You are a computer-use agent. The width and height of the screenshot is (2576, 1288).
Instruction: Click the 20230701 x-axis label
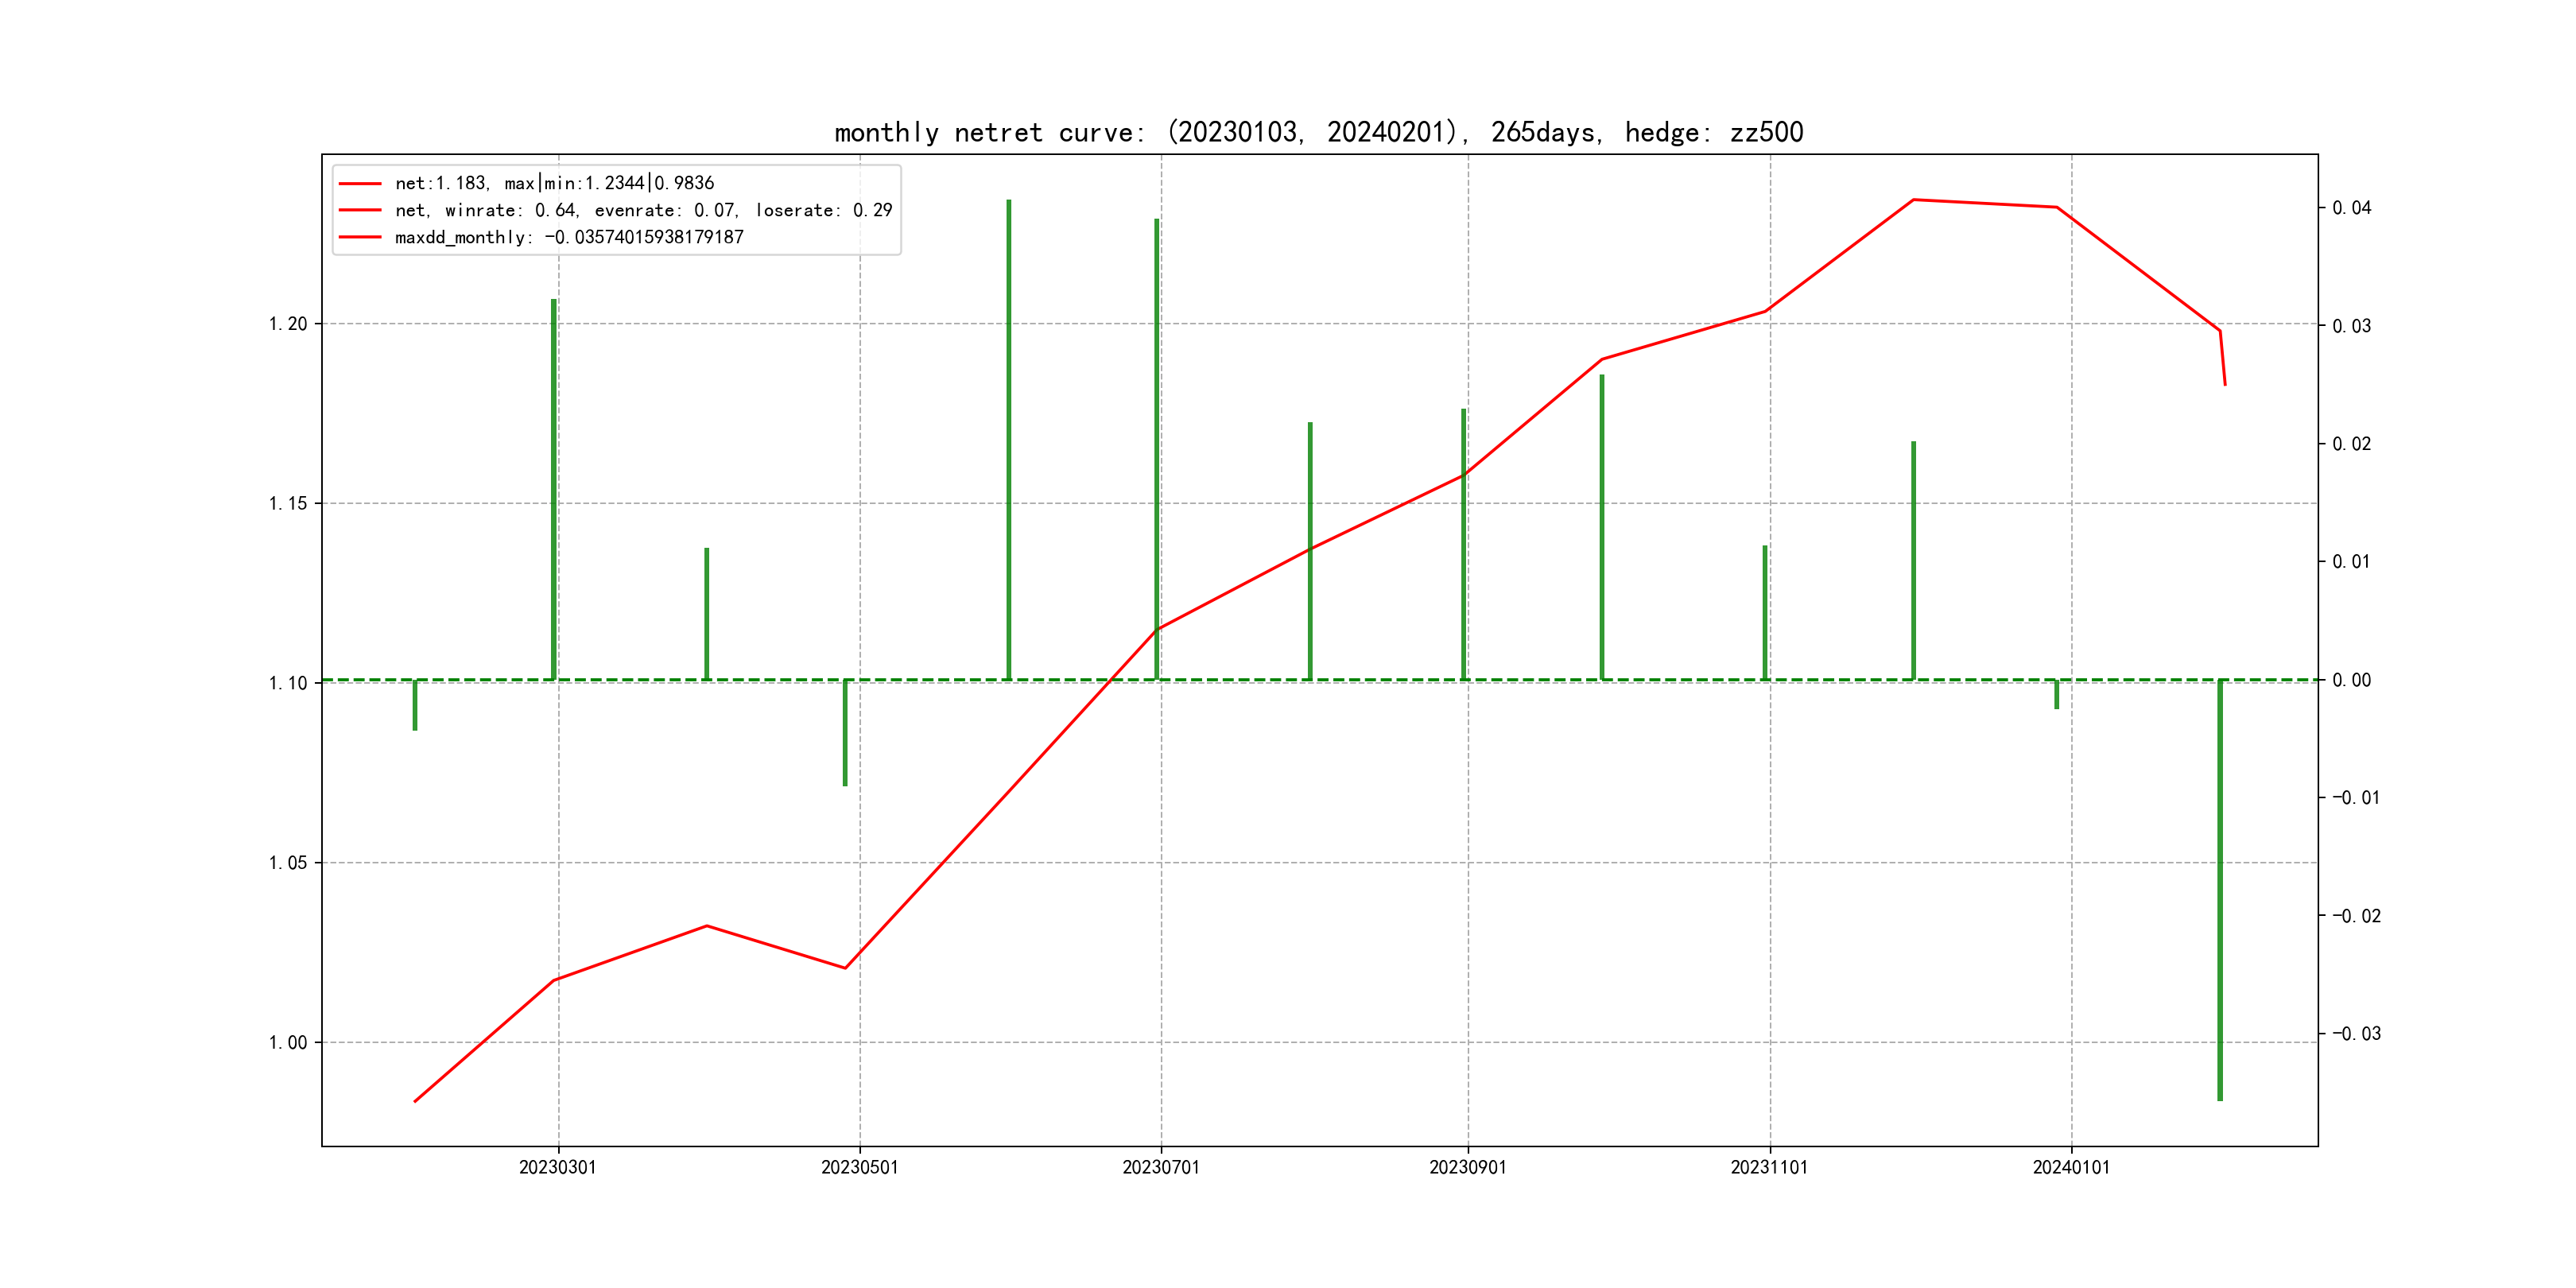[1160, 1167]
